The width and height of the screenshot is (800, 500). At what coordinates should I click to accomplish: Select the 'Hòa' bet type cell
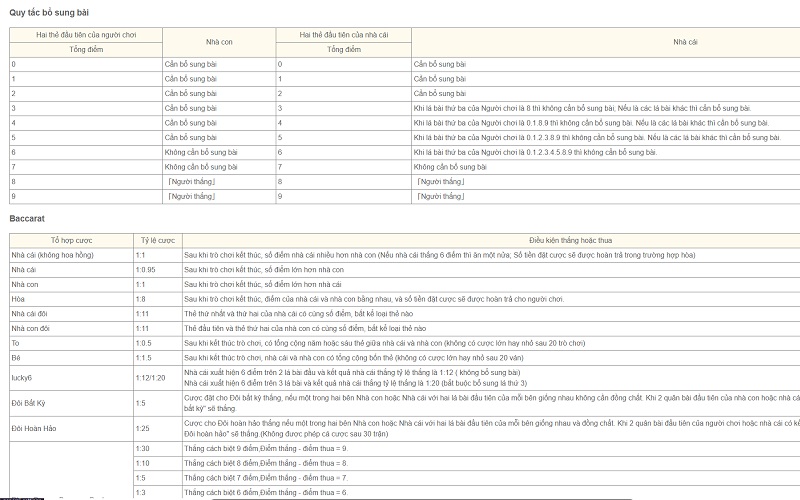(x=18, y=299)
